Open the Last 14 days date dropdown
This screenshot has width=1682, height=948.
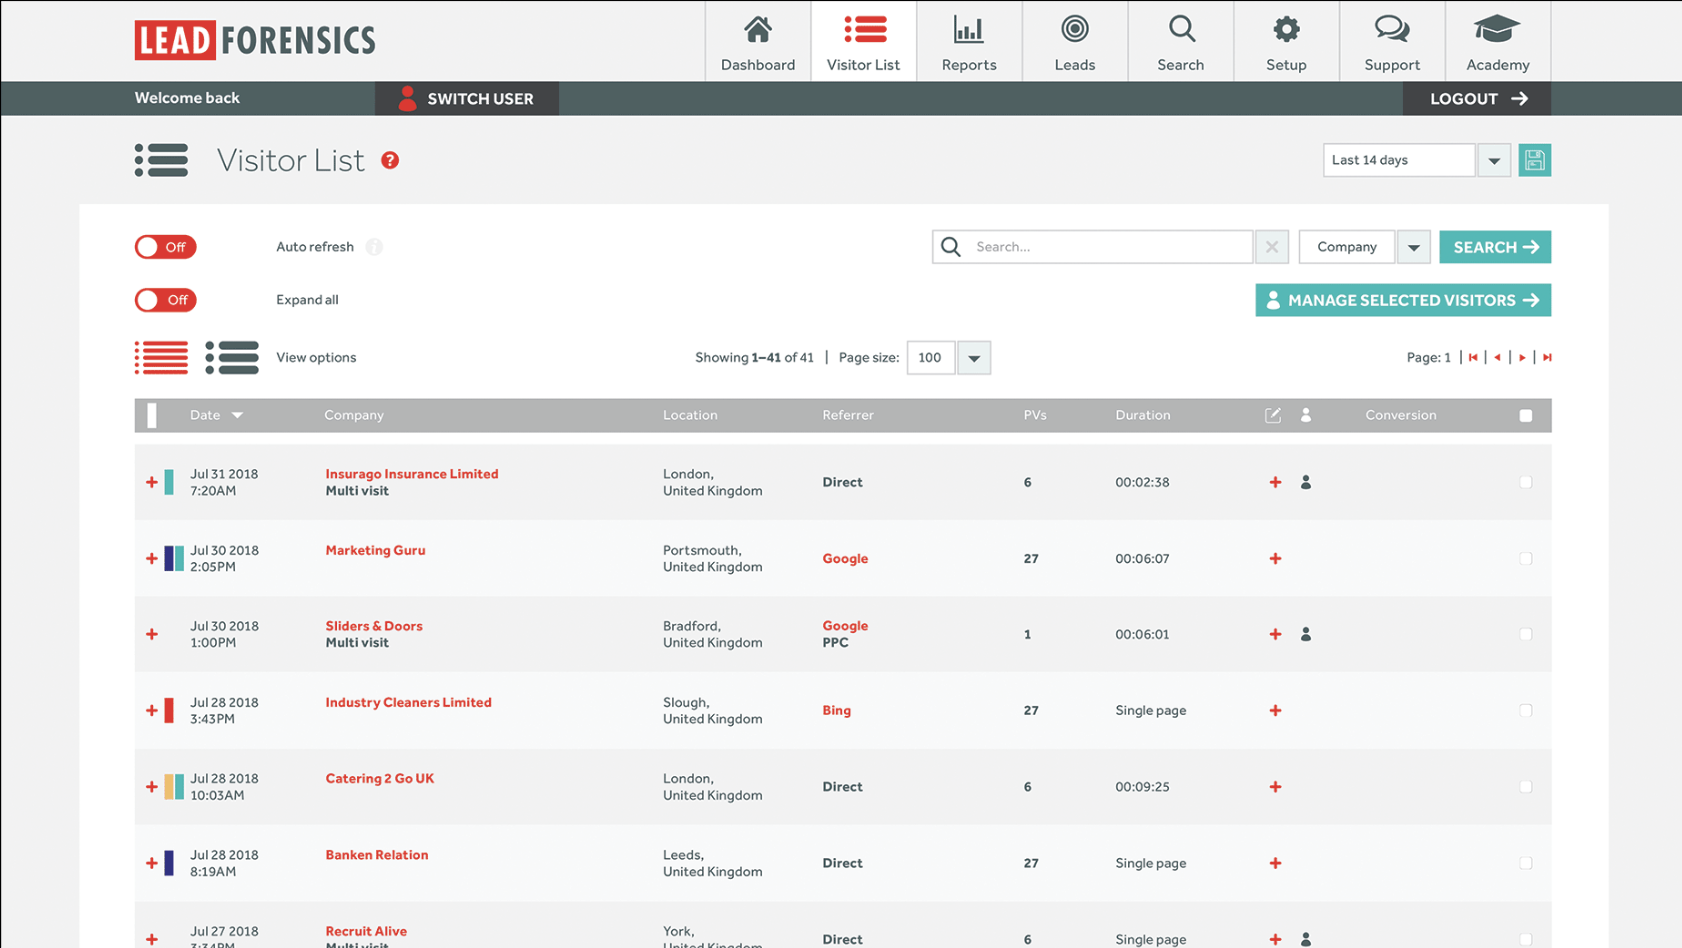tap(1493, 160)
